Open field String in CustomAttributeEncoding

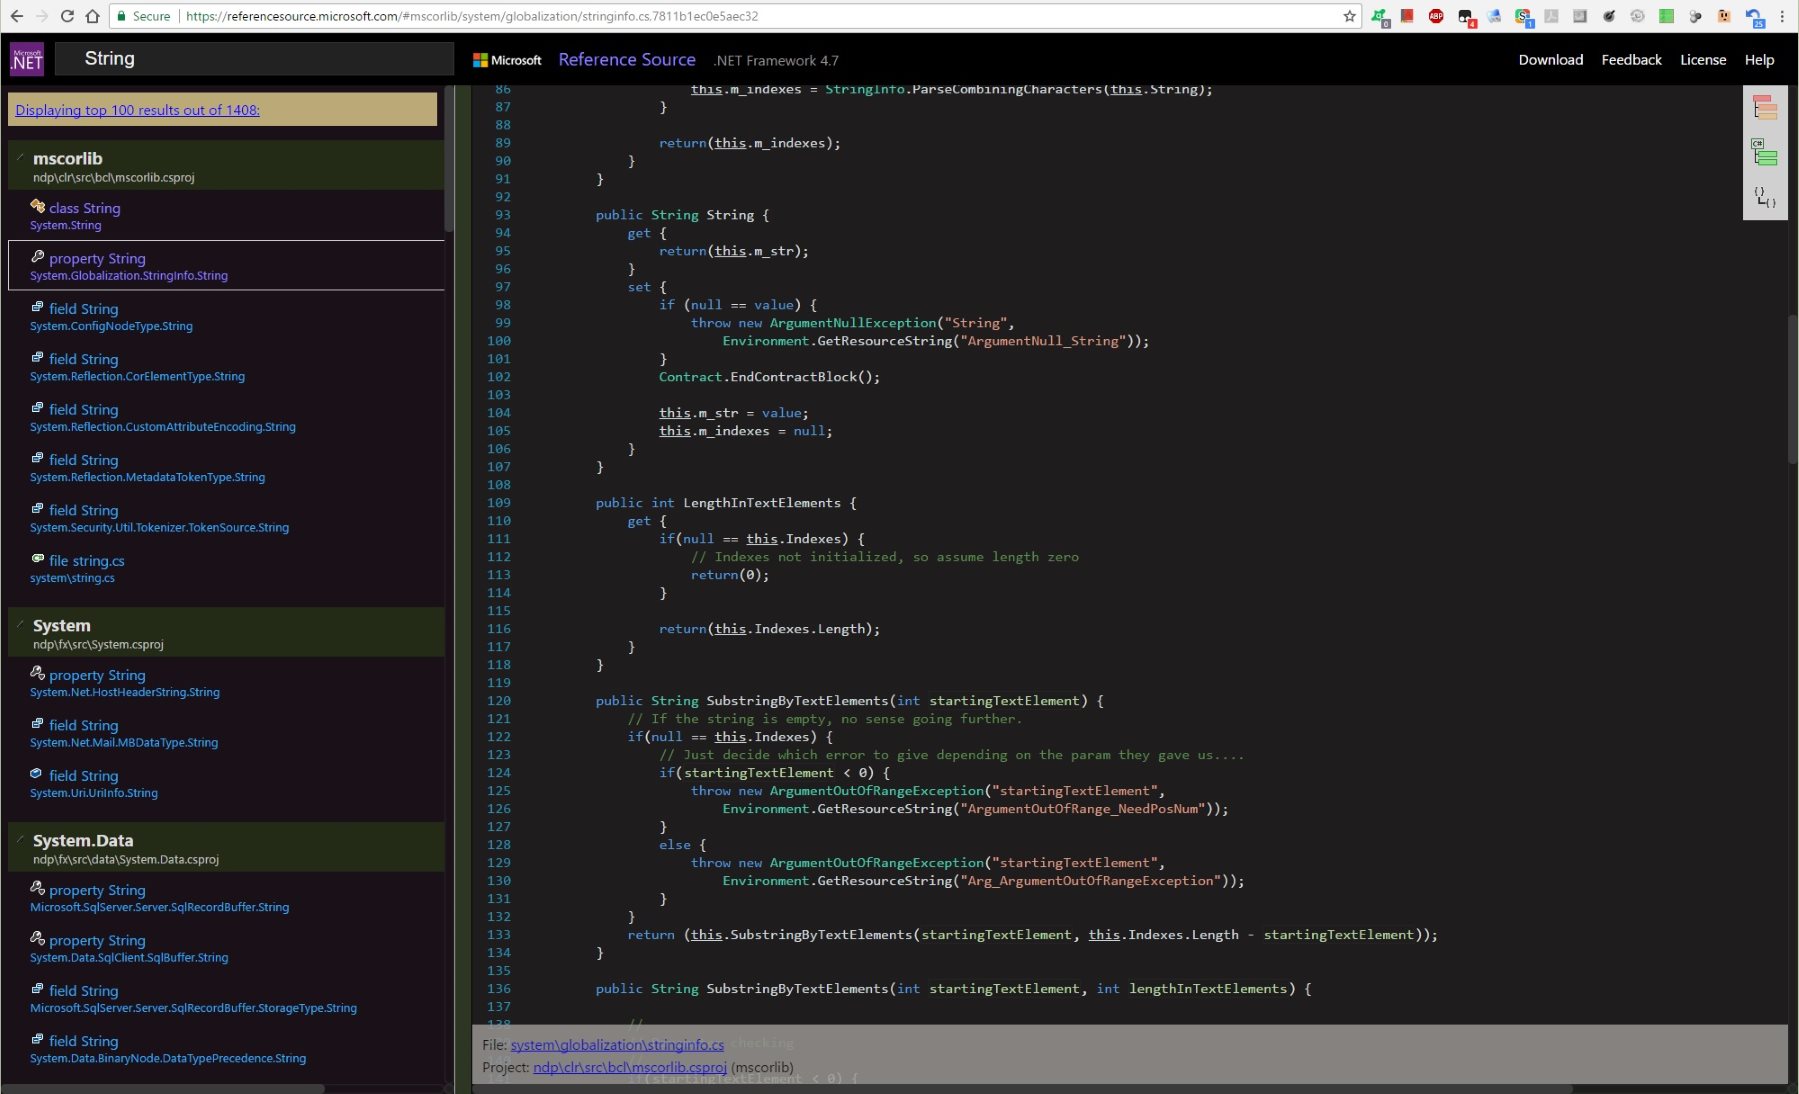pyautogui.click(x=226, y=417)
